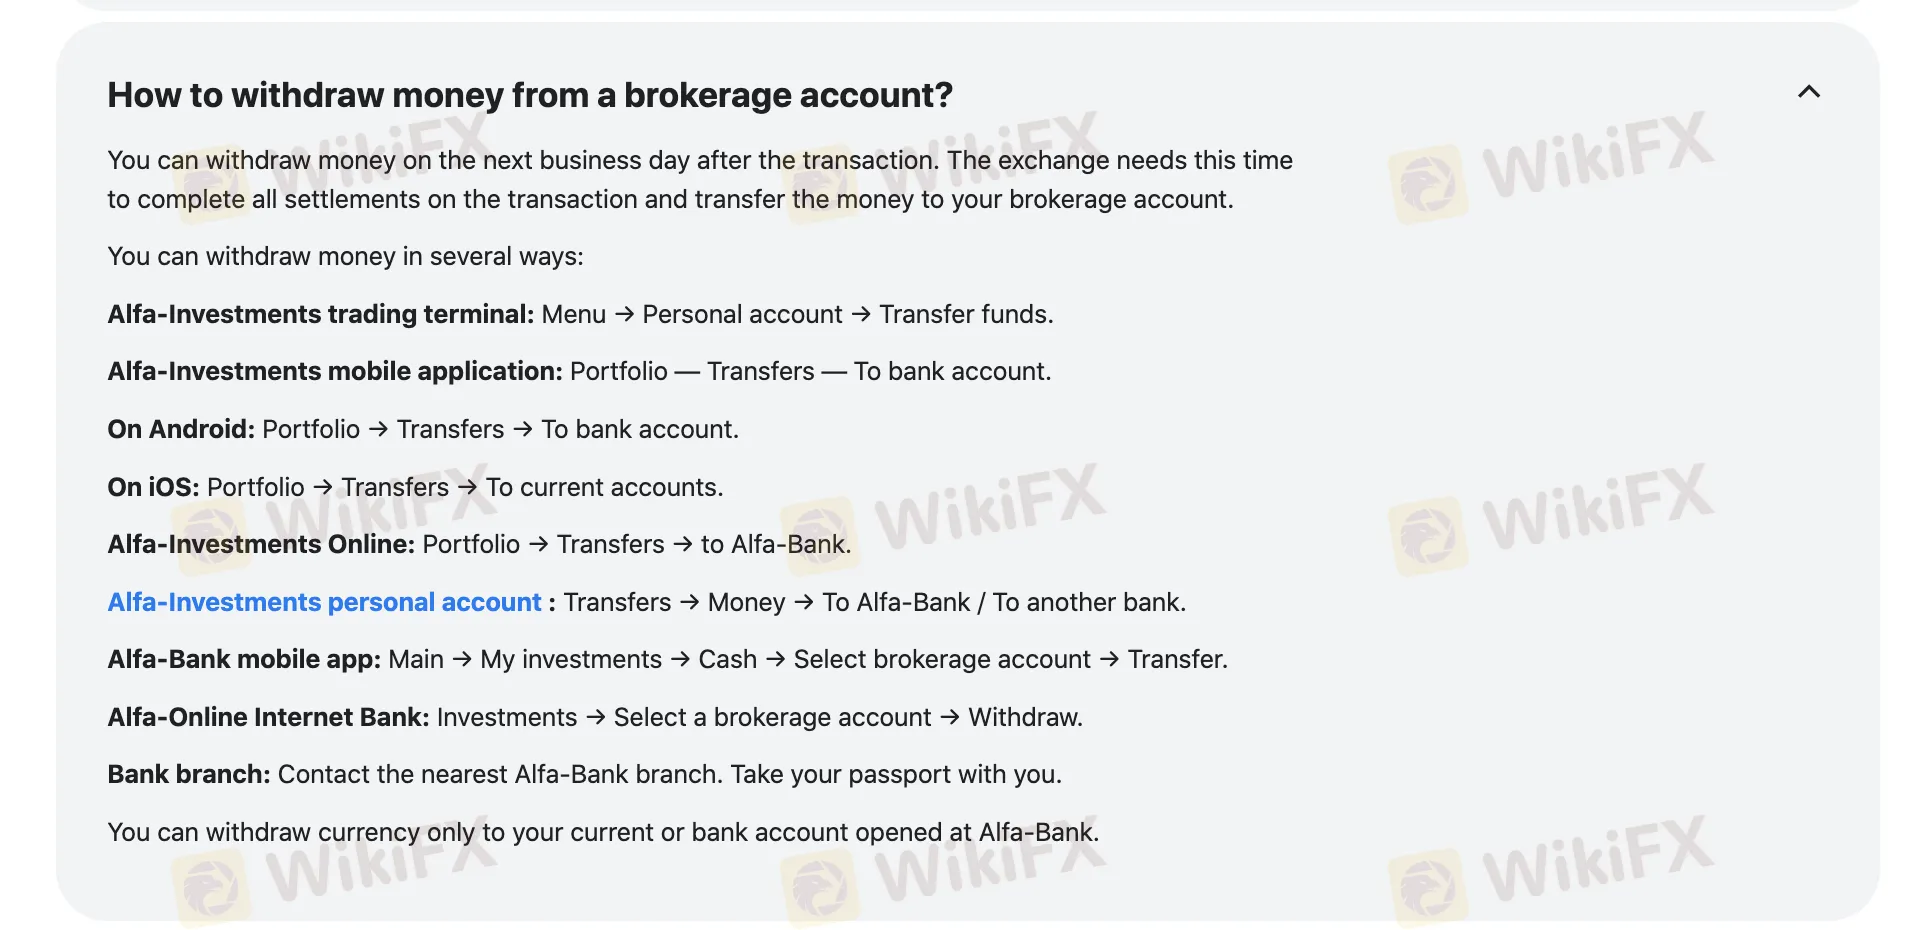Click the question heading about withdrawing money

pos(530,95)
